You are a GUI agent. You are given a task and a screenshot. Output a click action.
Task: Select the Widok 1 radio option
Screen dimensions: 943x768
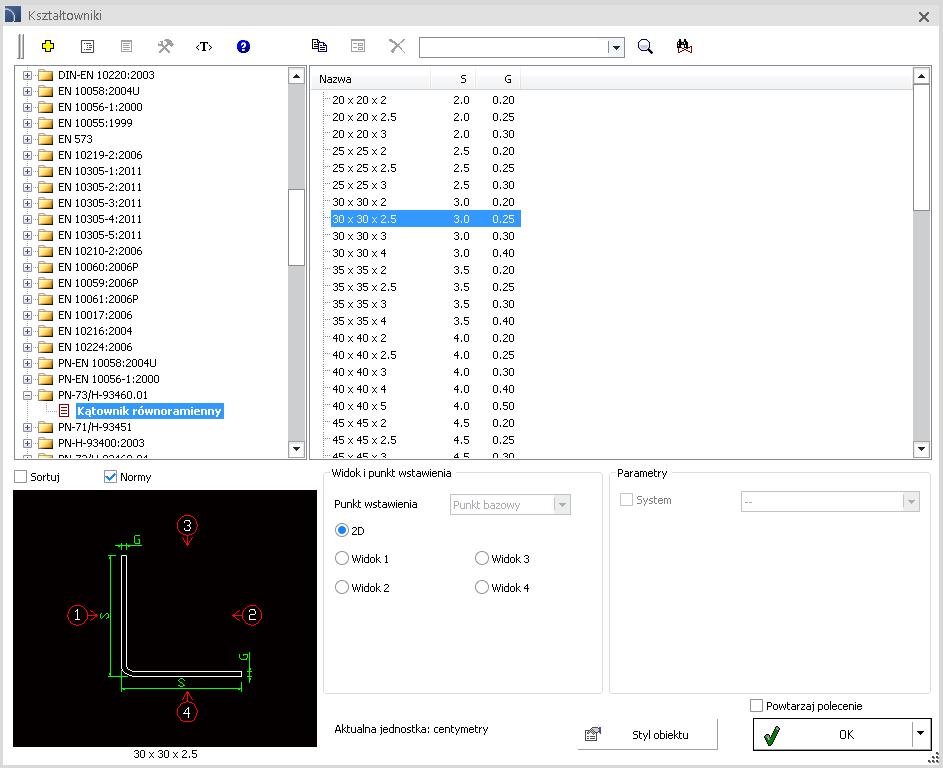coord(342,558)
